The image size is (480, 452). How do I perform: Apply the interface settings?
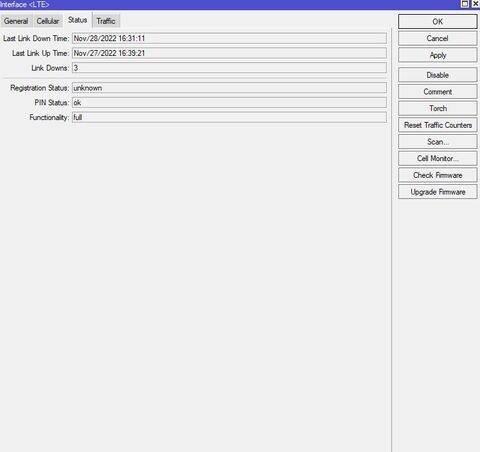437,55
